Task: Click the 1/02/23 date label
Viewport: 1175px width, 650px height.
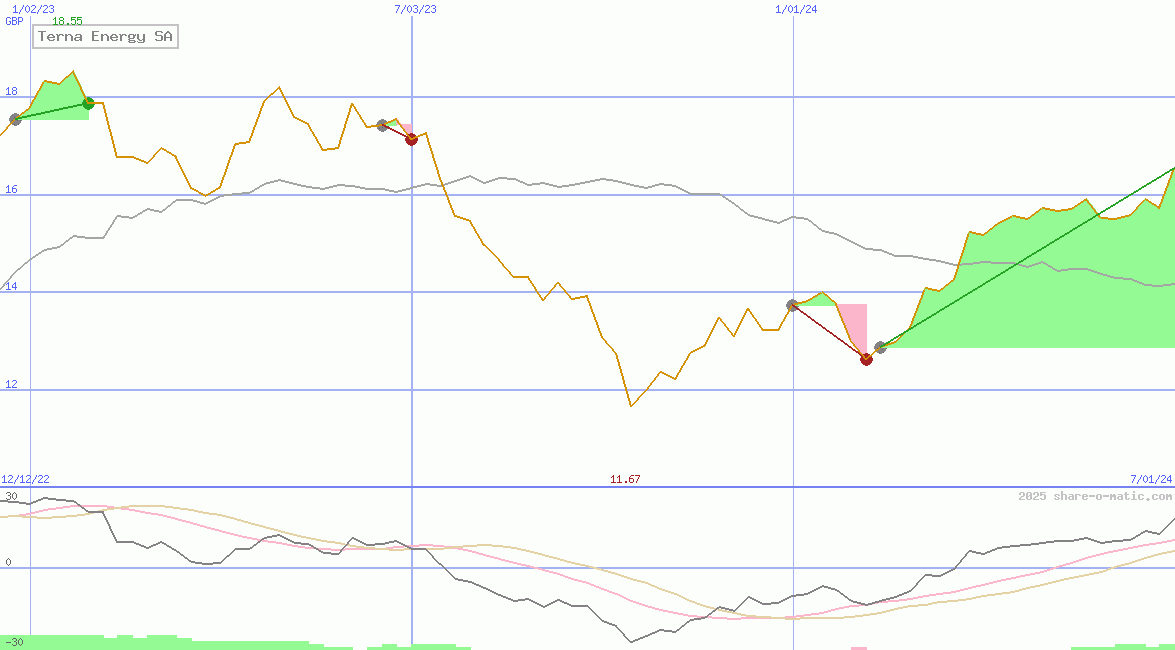Action: (33, 9)
